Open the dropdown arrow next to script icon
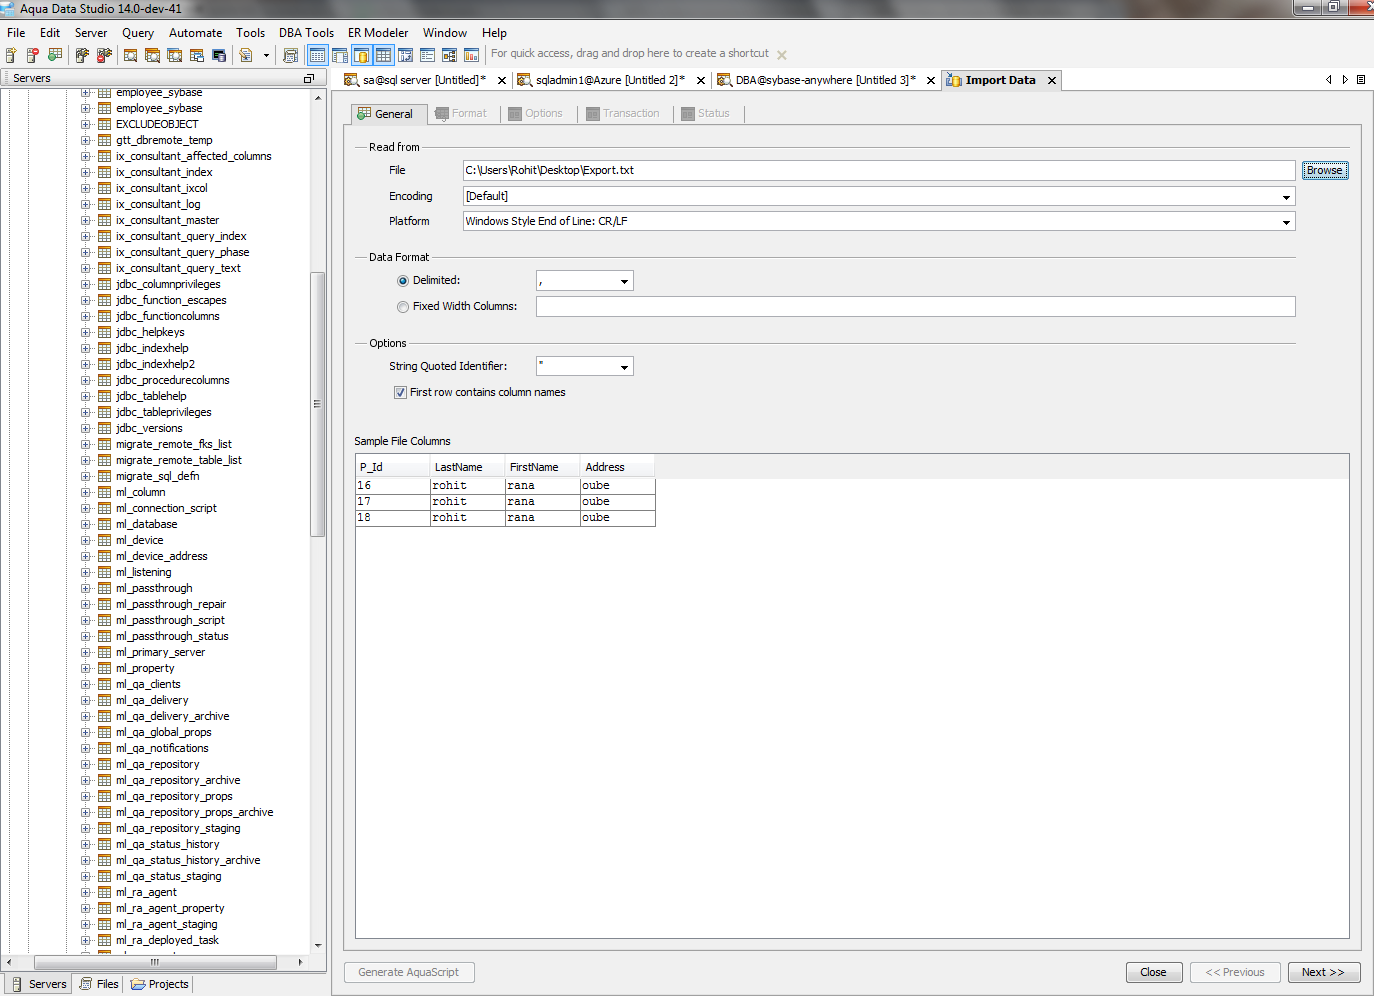1394x996 pixels. coord(266,55)
